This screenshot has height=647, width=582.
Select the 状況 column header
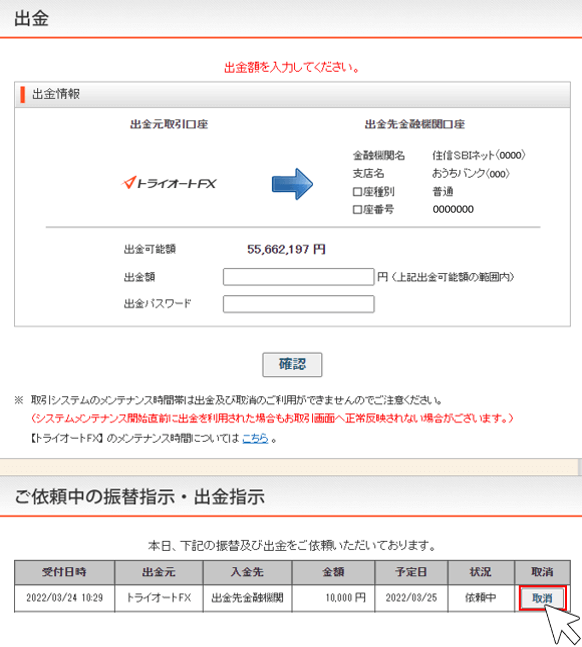(481, 572)
